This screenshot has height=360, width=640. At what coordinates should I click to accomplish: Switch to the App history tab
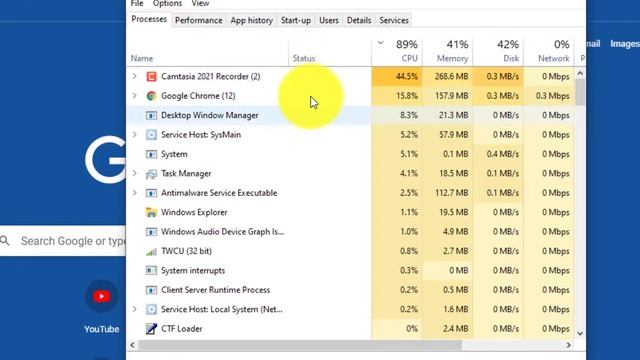coord(251,20)
